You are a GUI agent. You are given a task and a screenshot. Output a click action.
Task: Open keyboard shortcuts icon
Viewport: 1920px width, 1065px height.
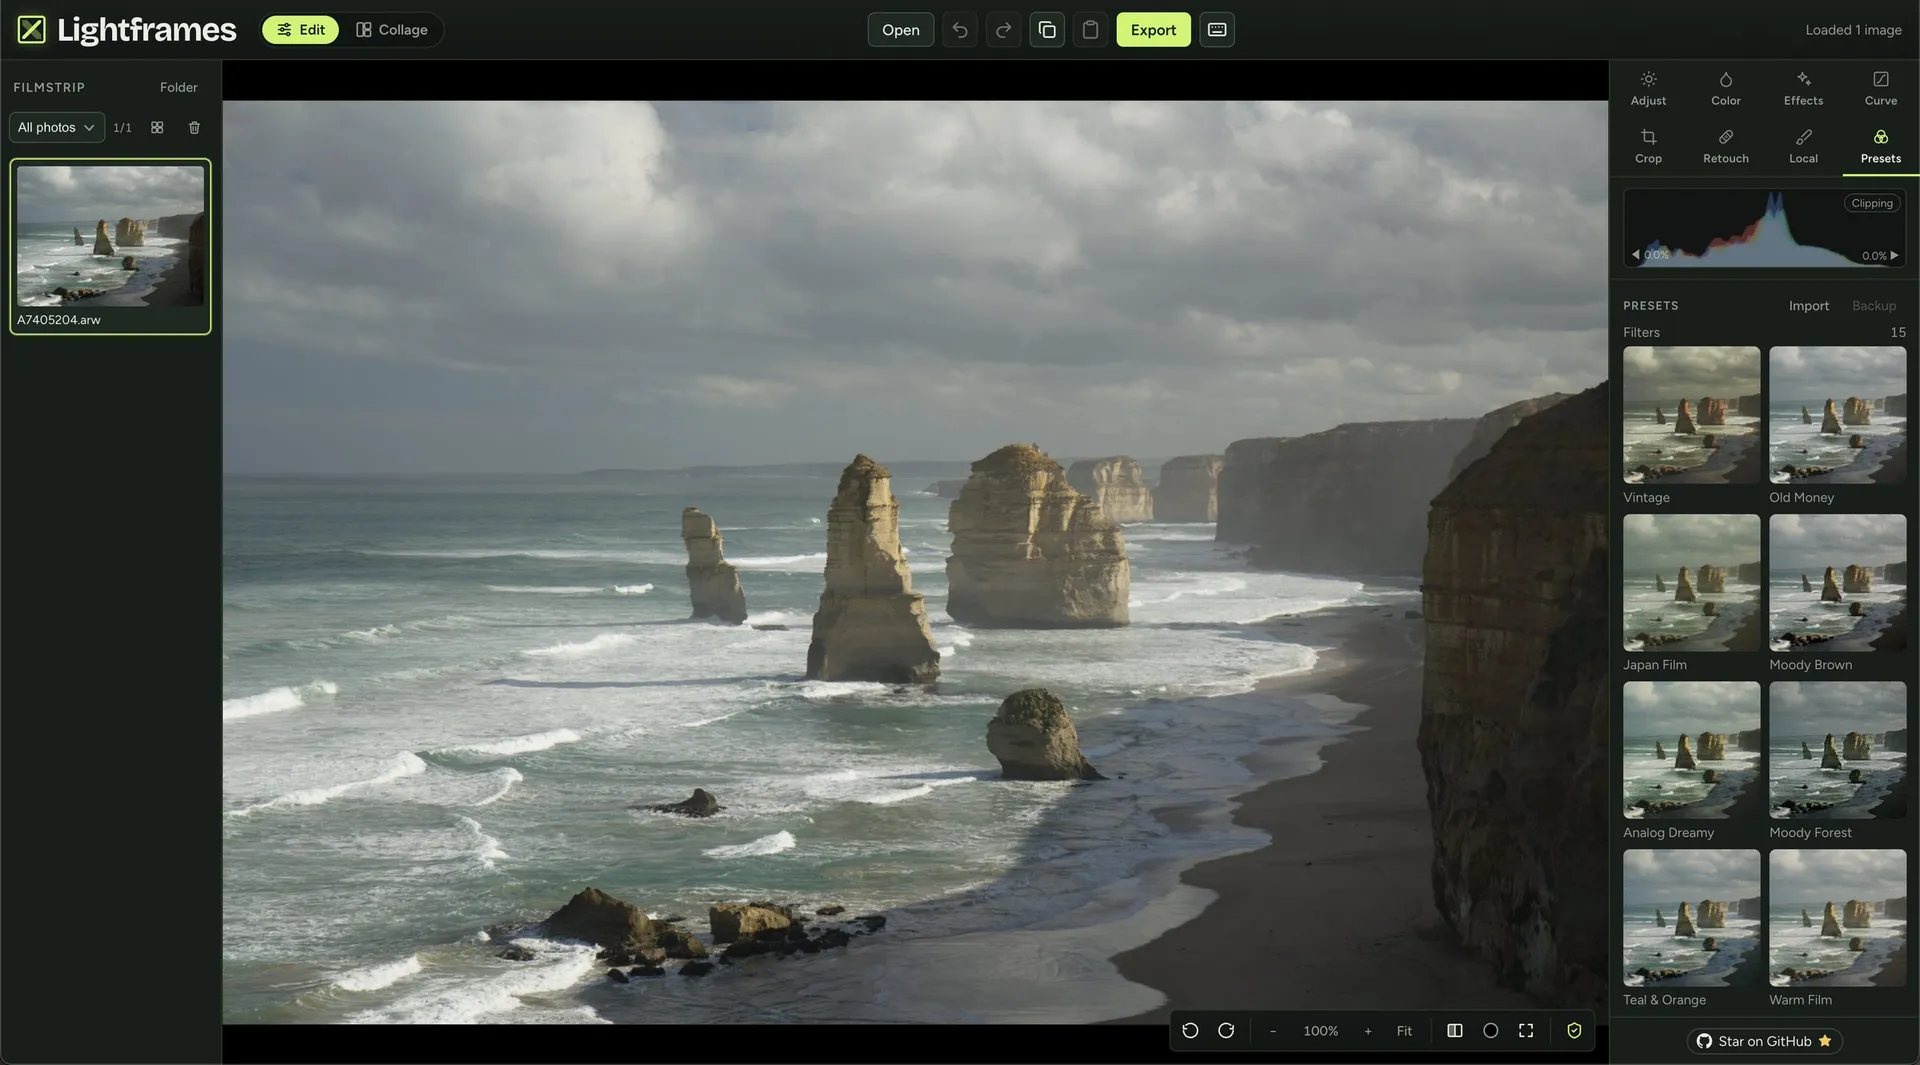click(x=1217, y=30)
